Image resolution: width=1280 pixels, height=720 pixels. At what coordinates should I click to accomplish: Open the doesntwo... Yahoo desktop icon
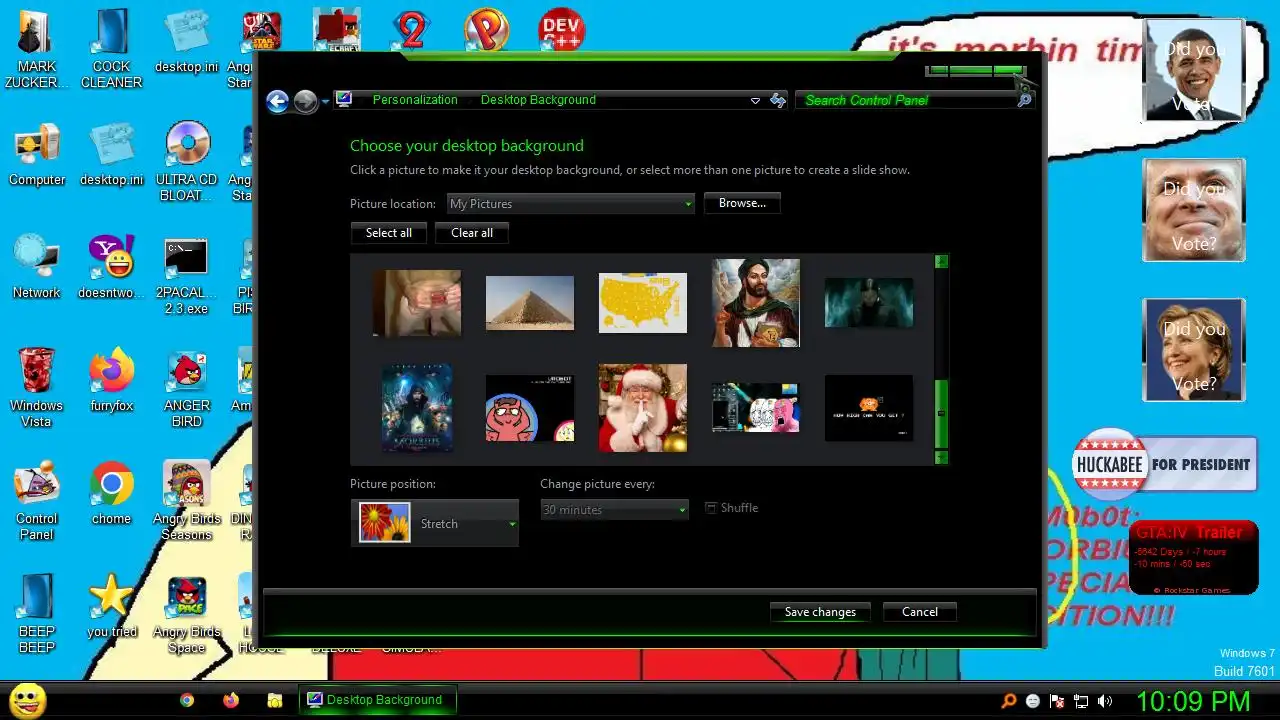pos(111,268)
